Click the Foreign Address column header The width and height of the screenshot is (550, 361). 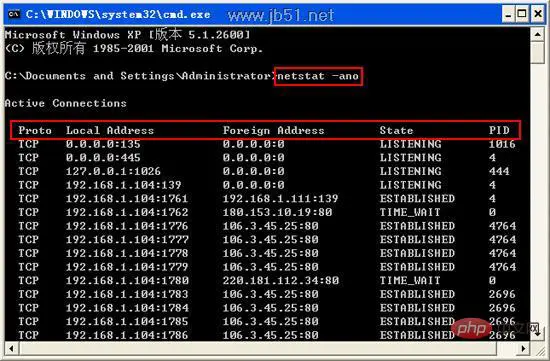(274, 131)
